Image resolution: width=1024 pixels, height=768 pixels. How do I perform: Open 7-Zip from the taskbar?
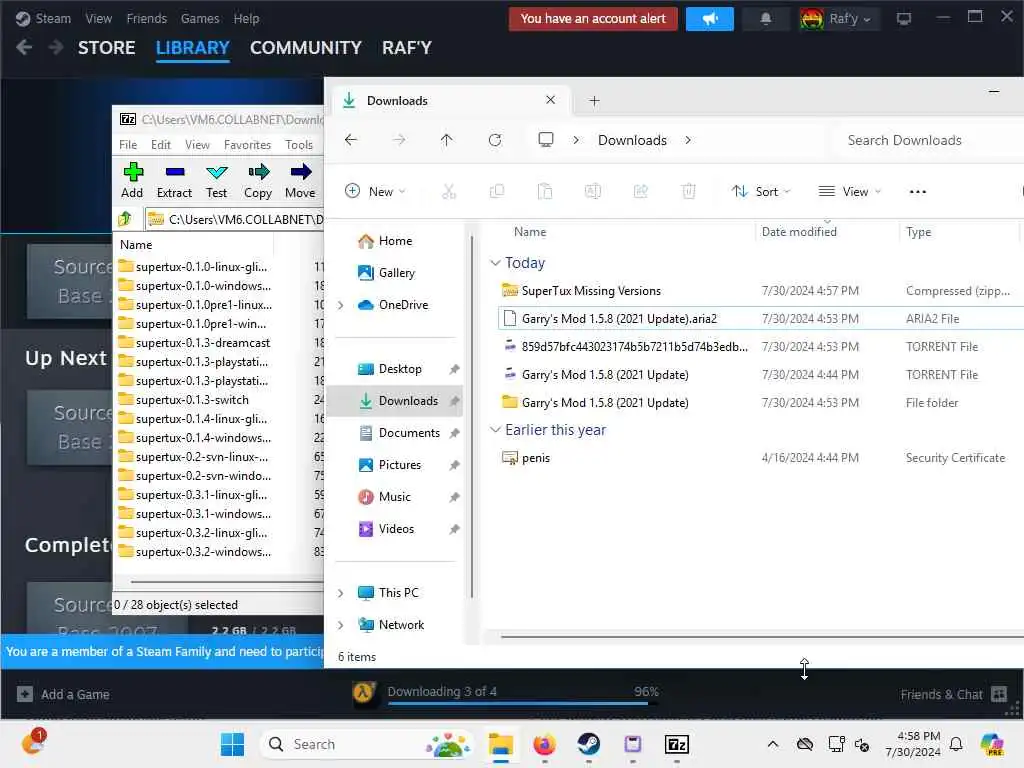677,744
